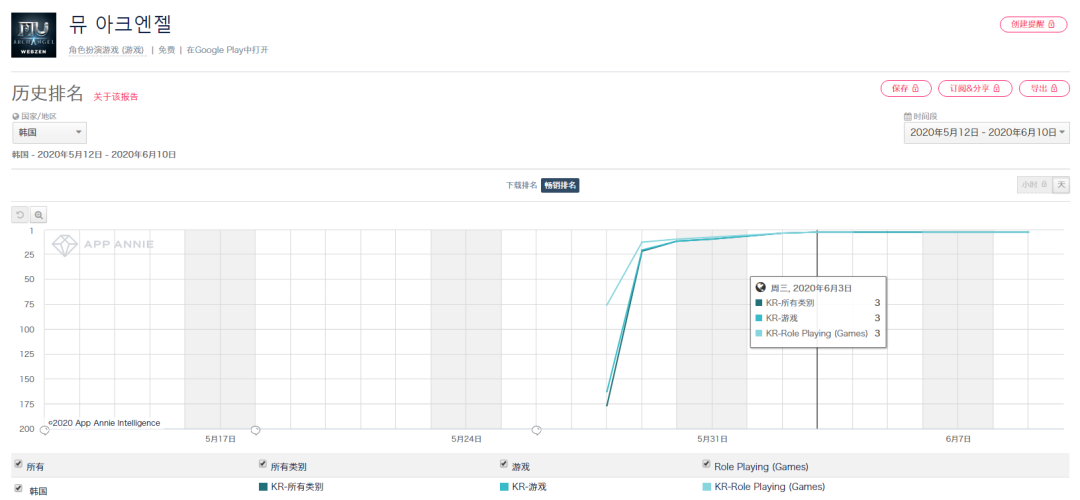The height and width of the screenshot is (500, 1080).
Task: Click the 订阅&分享 button
Action: point(975,88)
